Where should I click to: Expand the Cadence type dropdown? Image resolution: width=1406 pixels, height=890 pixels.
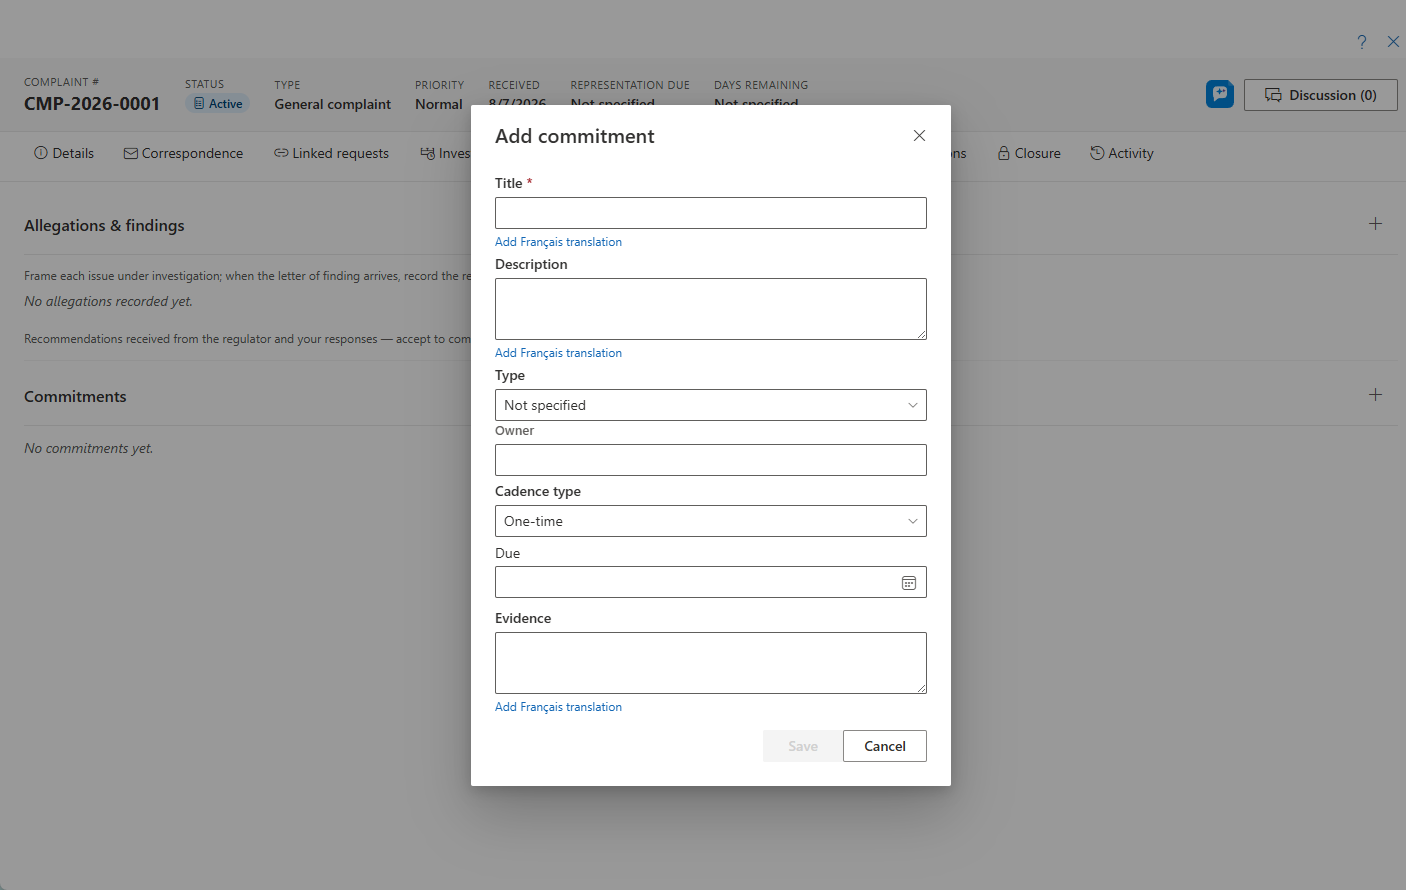pyautogui.click(x=710, y=521)
